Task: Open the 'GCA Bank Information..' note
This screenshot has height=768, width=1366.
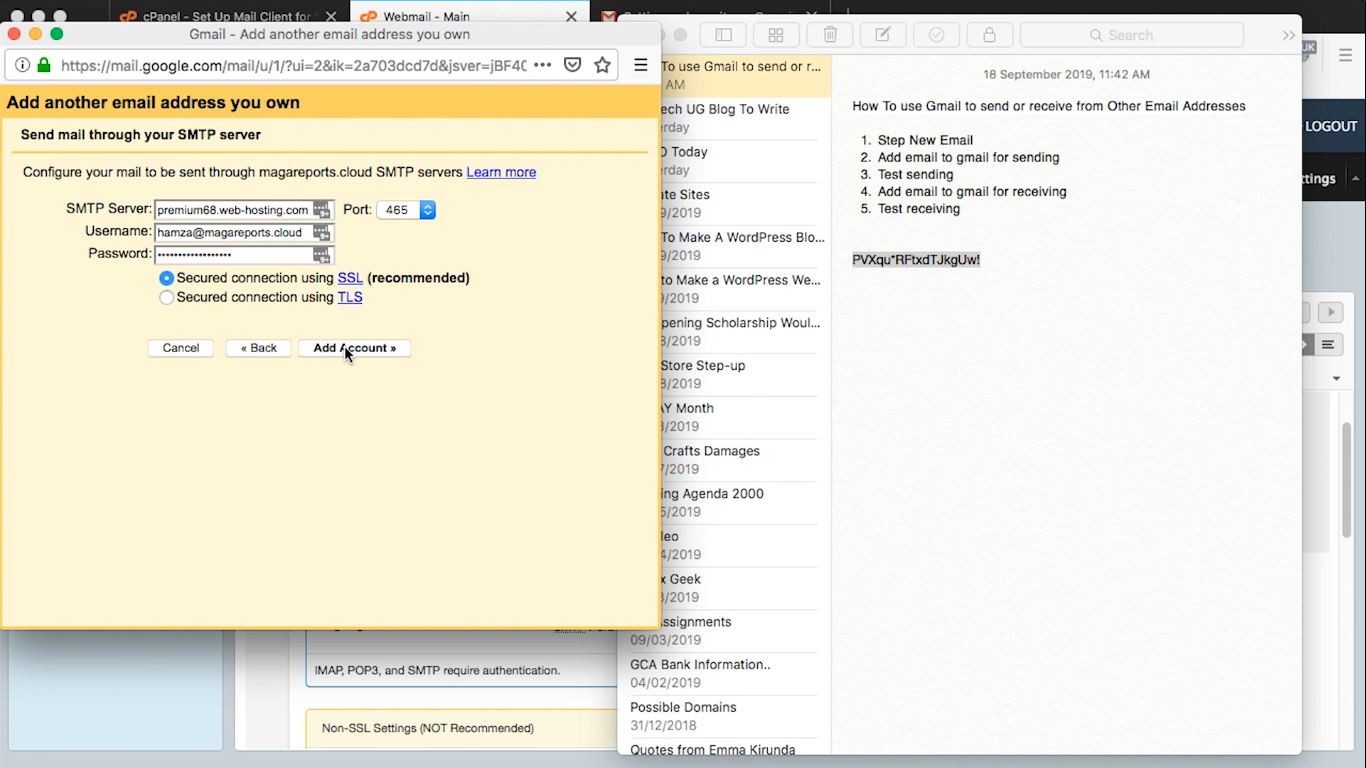Action: pos(724,673)
